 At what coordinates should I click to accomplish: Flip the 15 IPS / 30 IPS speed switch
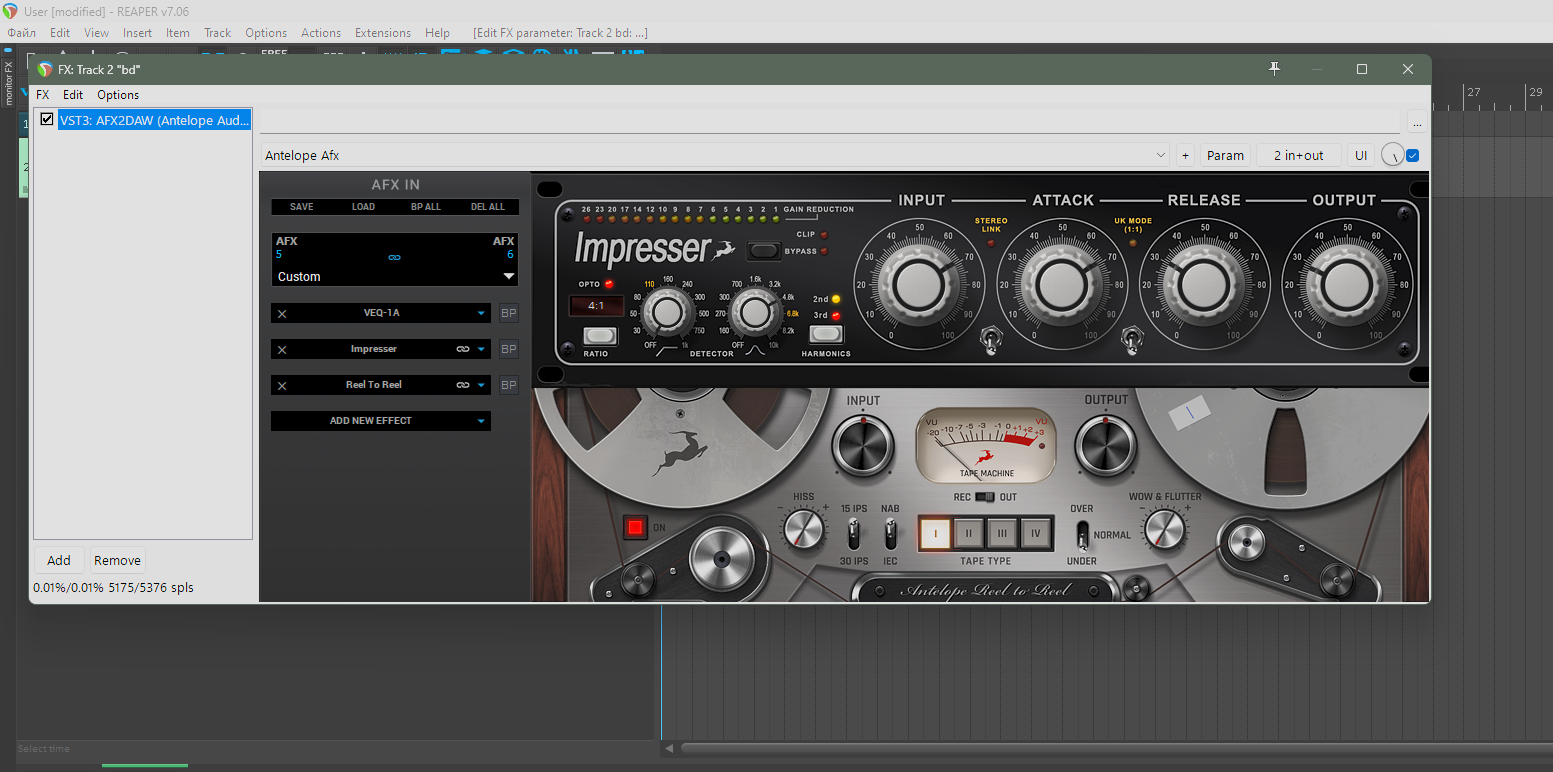coord(854,533)
